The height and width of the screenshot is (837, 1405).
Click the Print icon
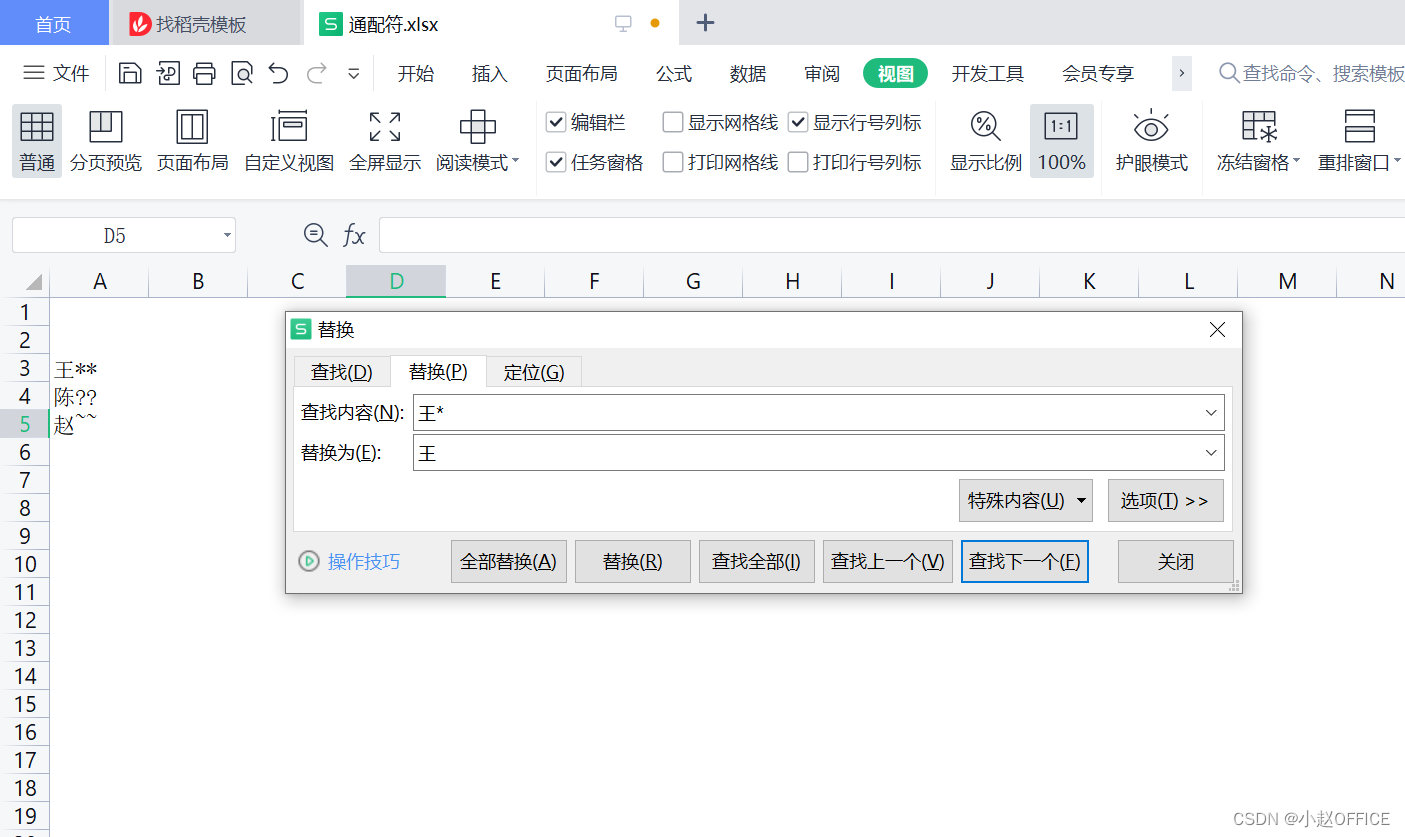click(x=204, y=73)
